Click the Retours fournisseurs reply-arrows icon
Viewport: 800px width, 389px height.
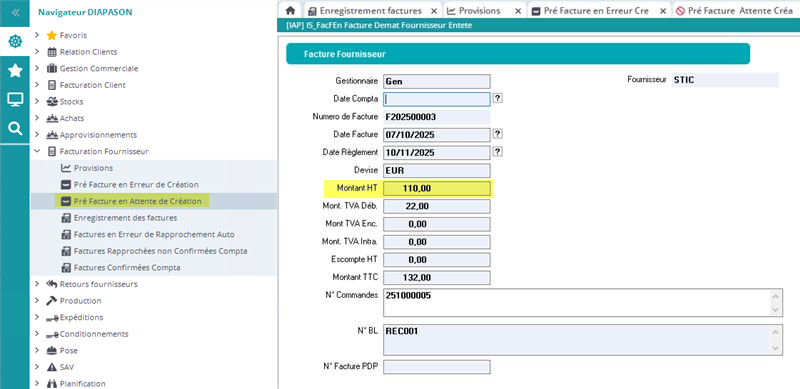click(52, 284)
